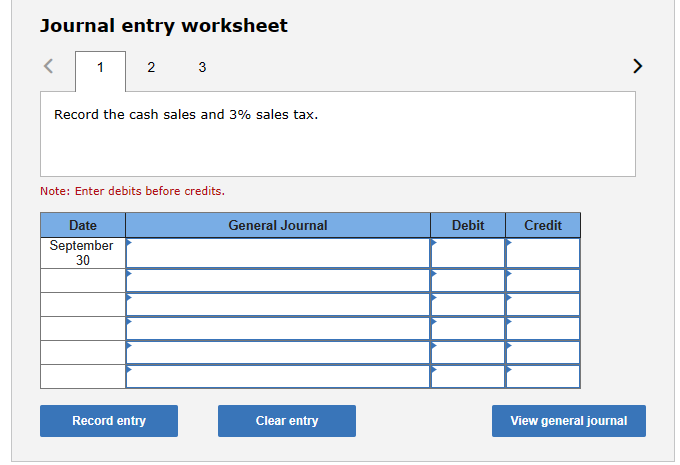Open General Journal account dropdown in third row

point(278,305)
